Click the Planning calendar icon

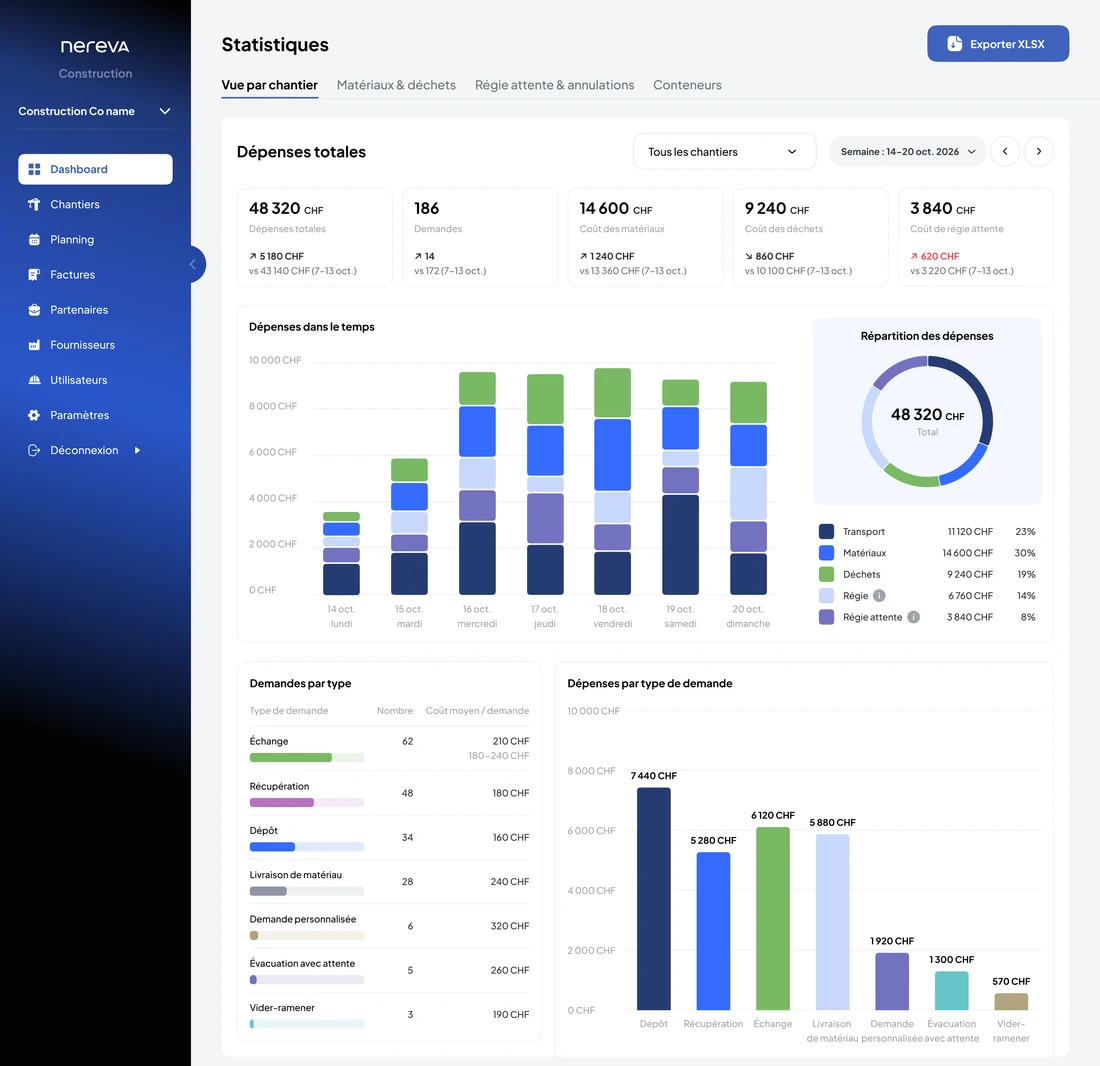34,239
